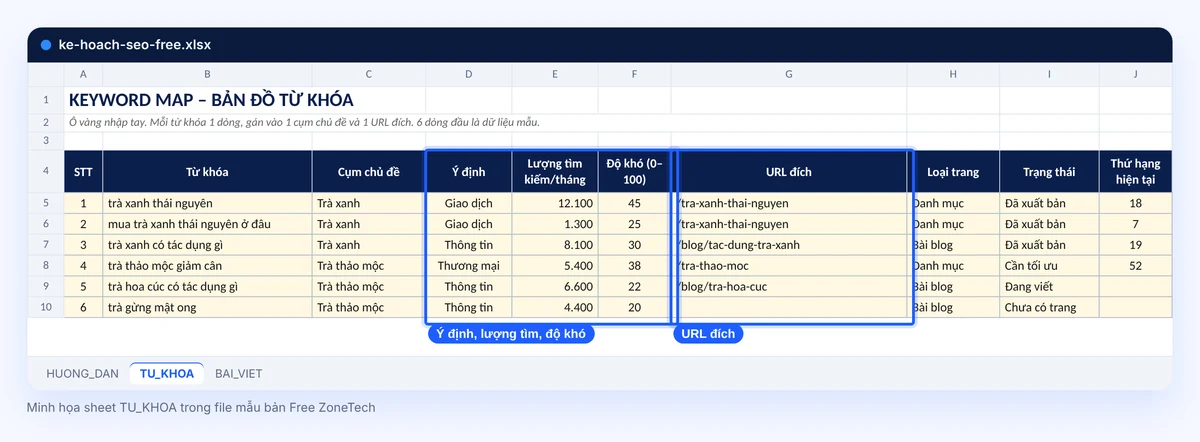Image resolution: width=1200 pixels, height=442 pixels.
Task: Select column A header
Action: tap(83, 75)
